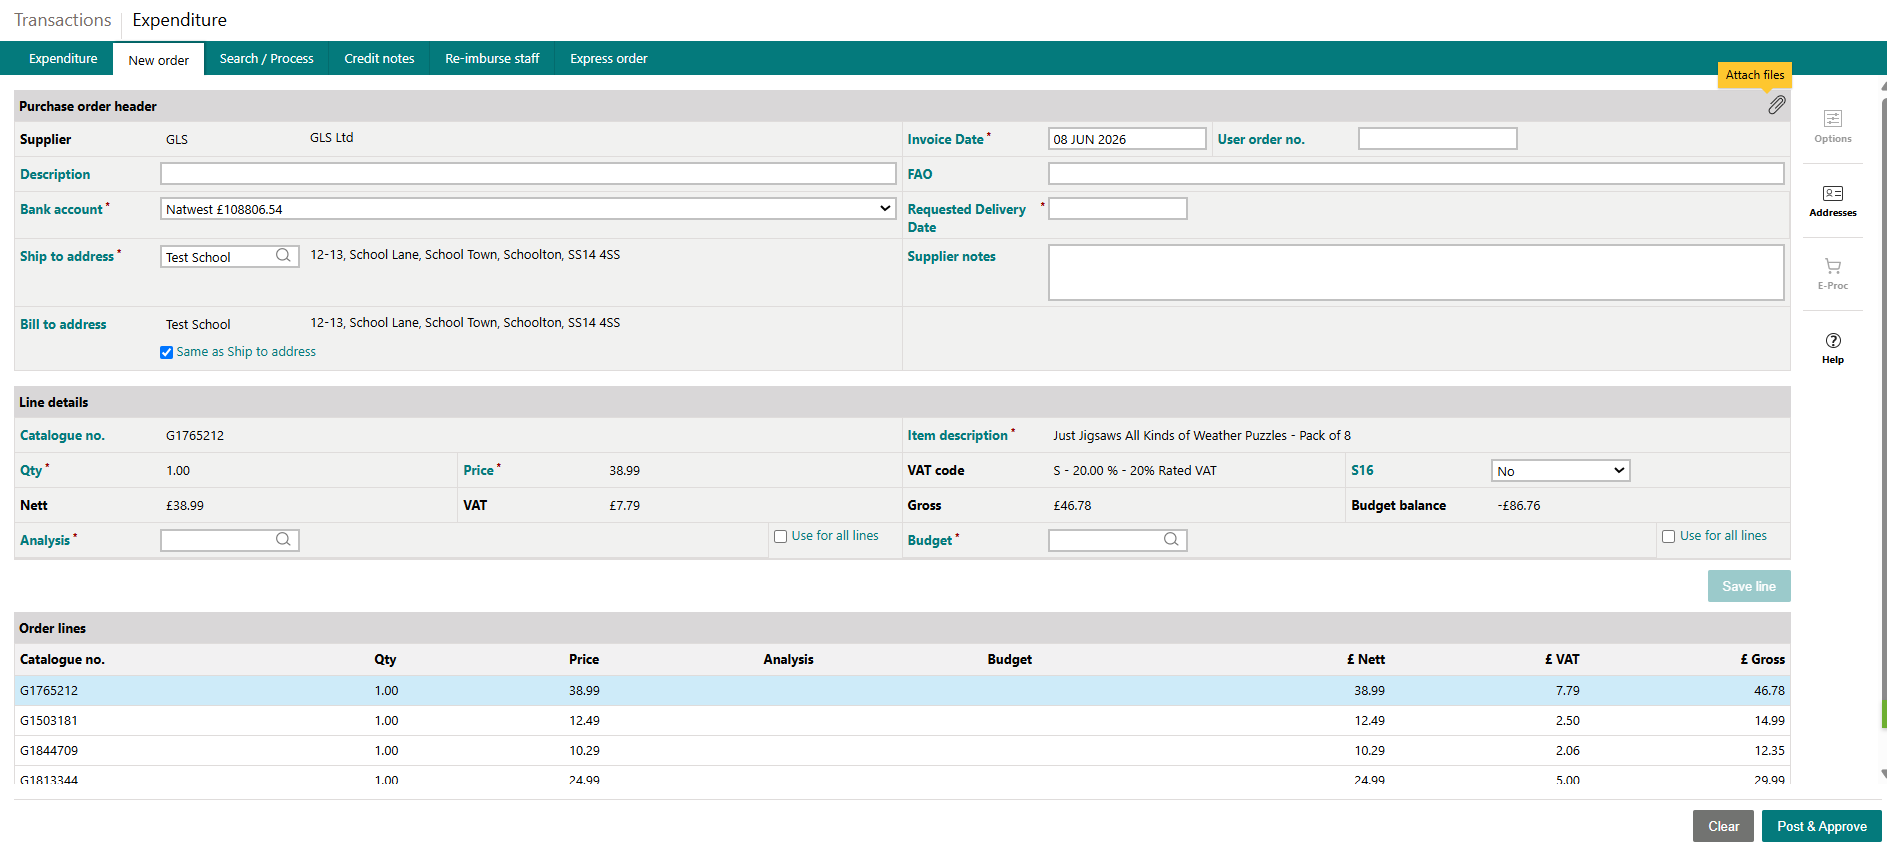Go to the Credit notes tab
Viewport: 1887px width, 842px height.
(x=379, y=59)
